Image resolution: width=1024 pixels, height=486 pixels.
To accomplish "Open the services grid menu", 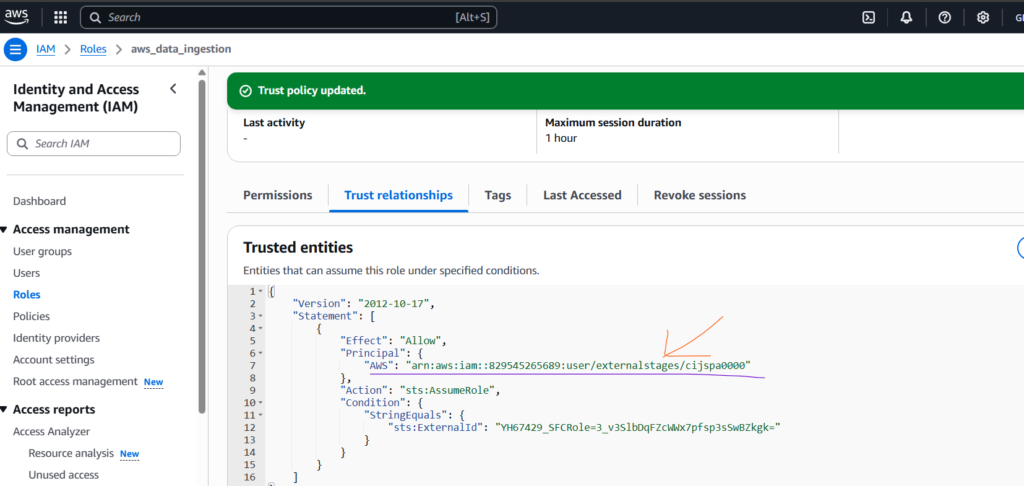I will pos(60,18).
